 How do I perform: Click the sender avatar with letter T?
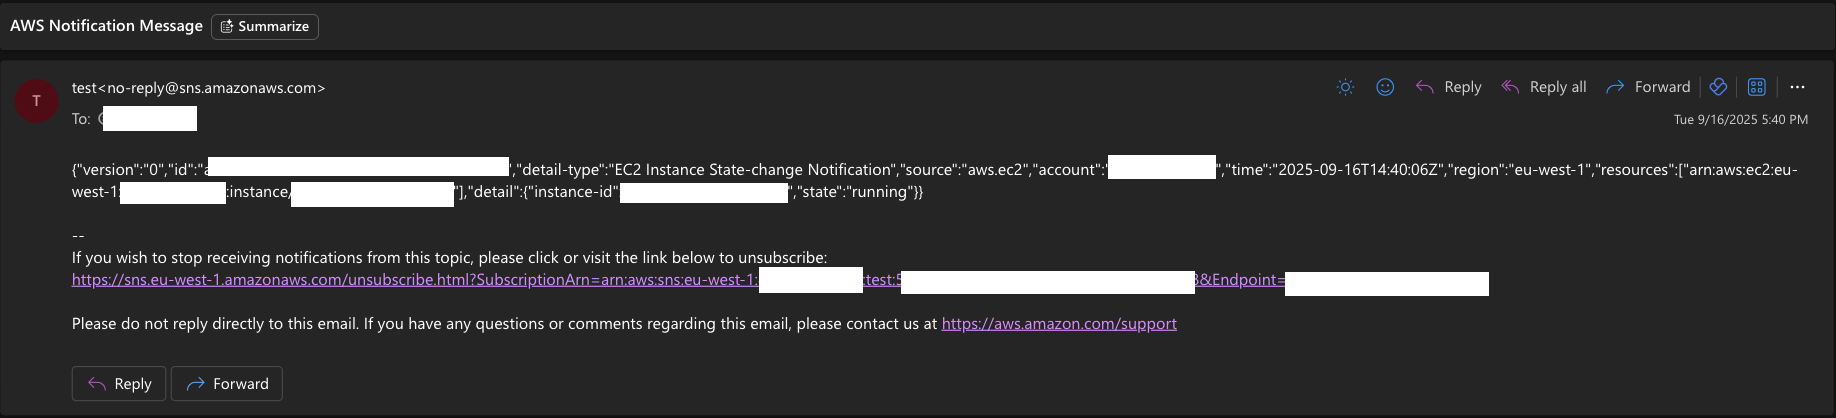coord(37,101)
